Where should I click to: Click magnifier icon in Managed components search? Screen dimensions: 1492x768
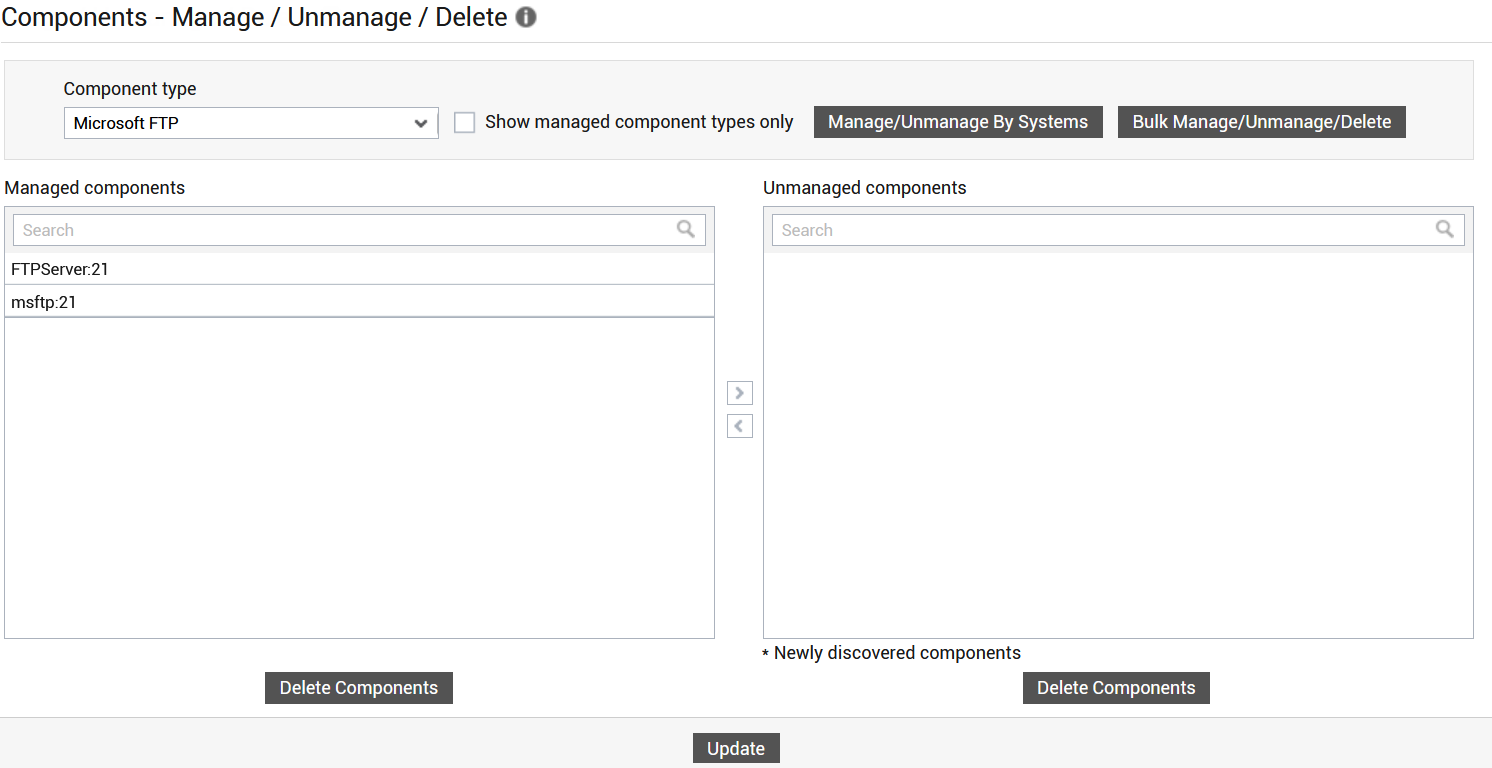tap(686, 229)
